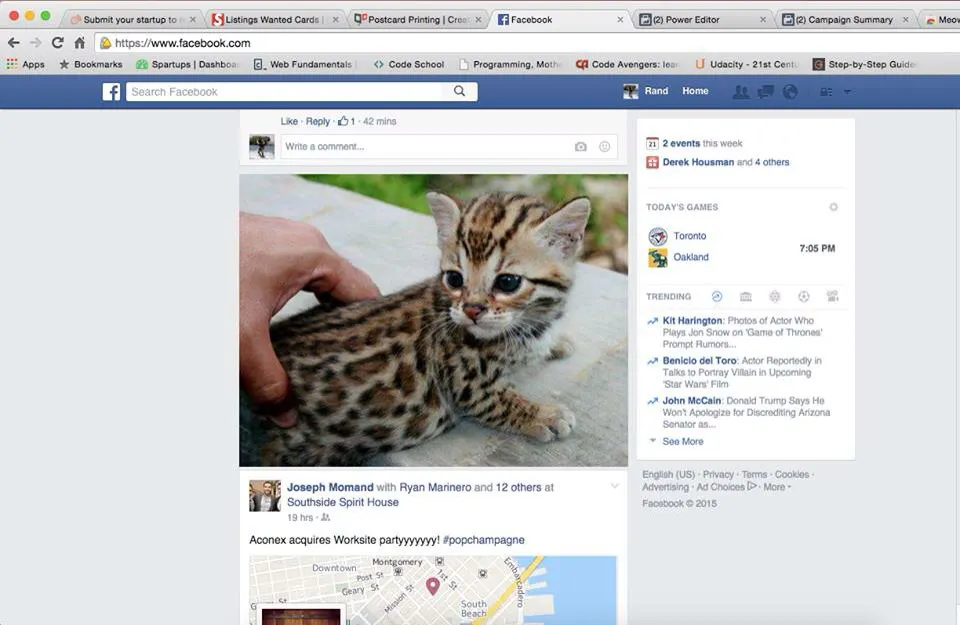This screenshot has height=625, width=960.
Task: Select the Facebook browser tab
Action: tap(560, 20)
